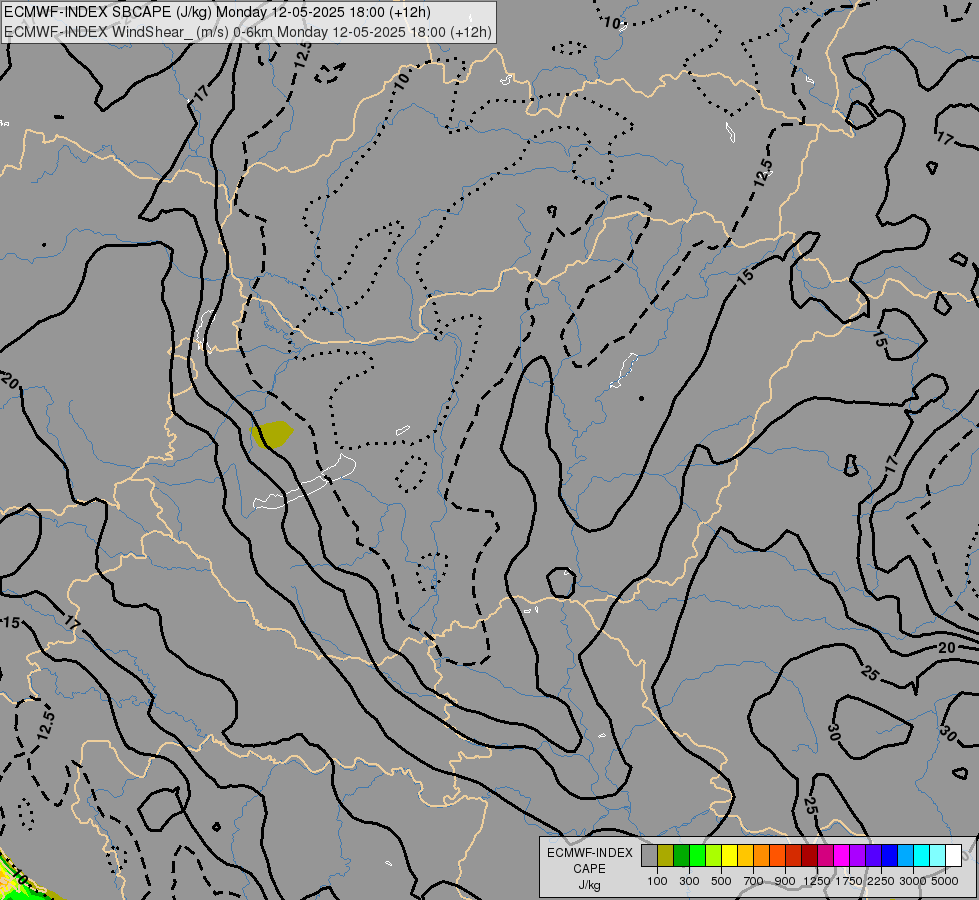
Task: Pick the orange swatch just above 700
Action: pos(762,855)
